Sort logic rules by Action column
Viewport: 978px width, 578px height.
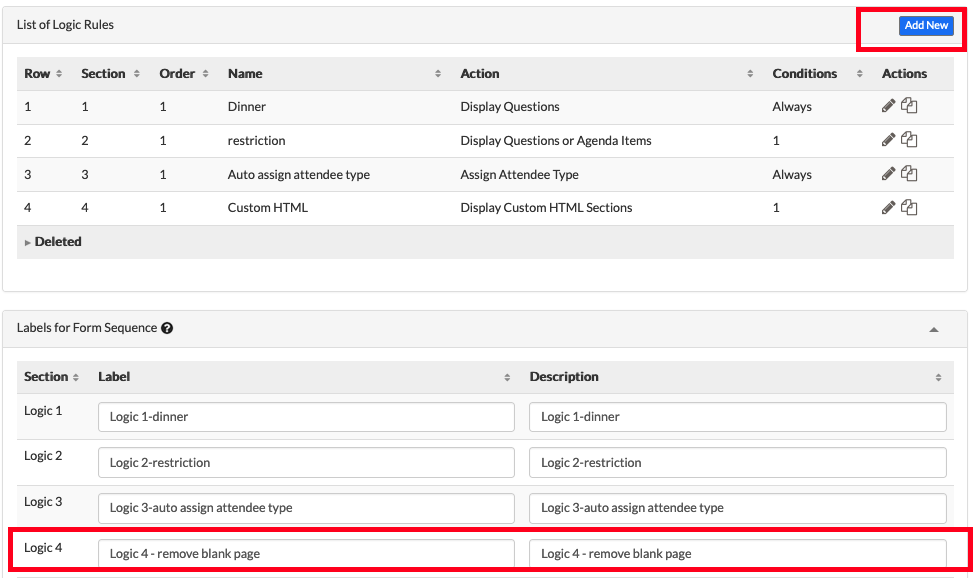(750, 74)
